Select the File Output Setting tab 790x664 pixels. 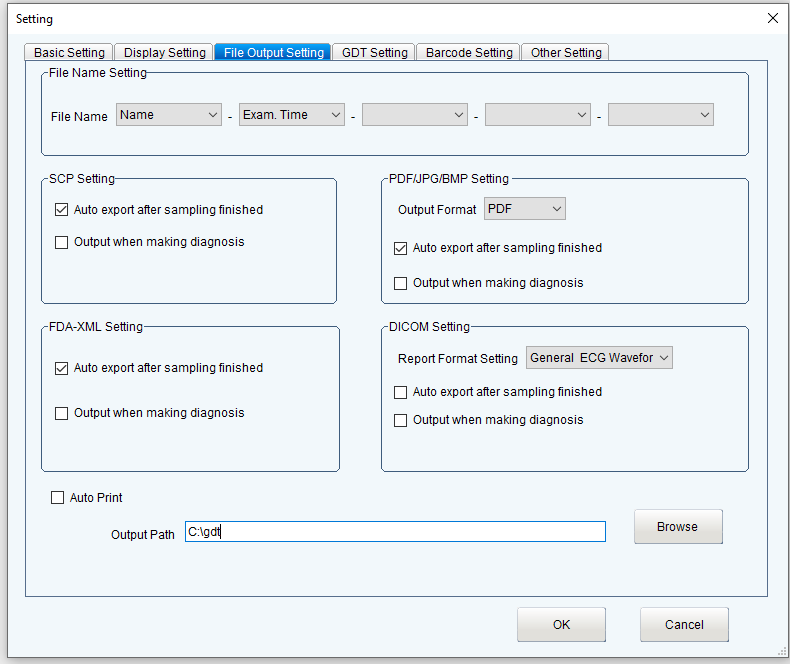[x=273, y=52]
